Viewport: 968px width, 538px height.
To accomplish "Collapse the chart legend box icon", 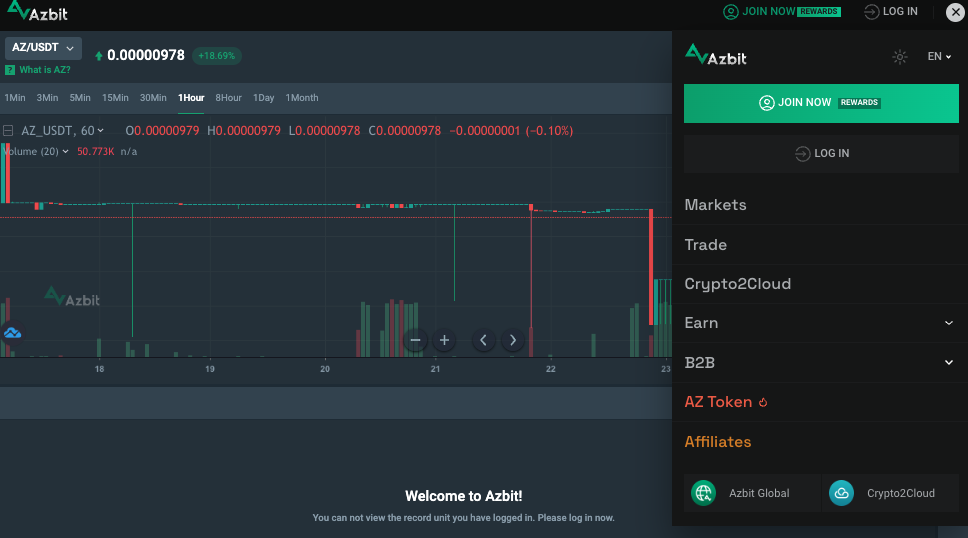I will 8,131.
